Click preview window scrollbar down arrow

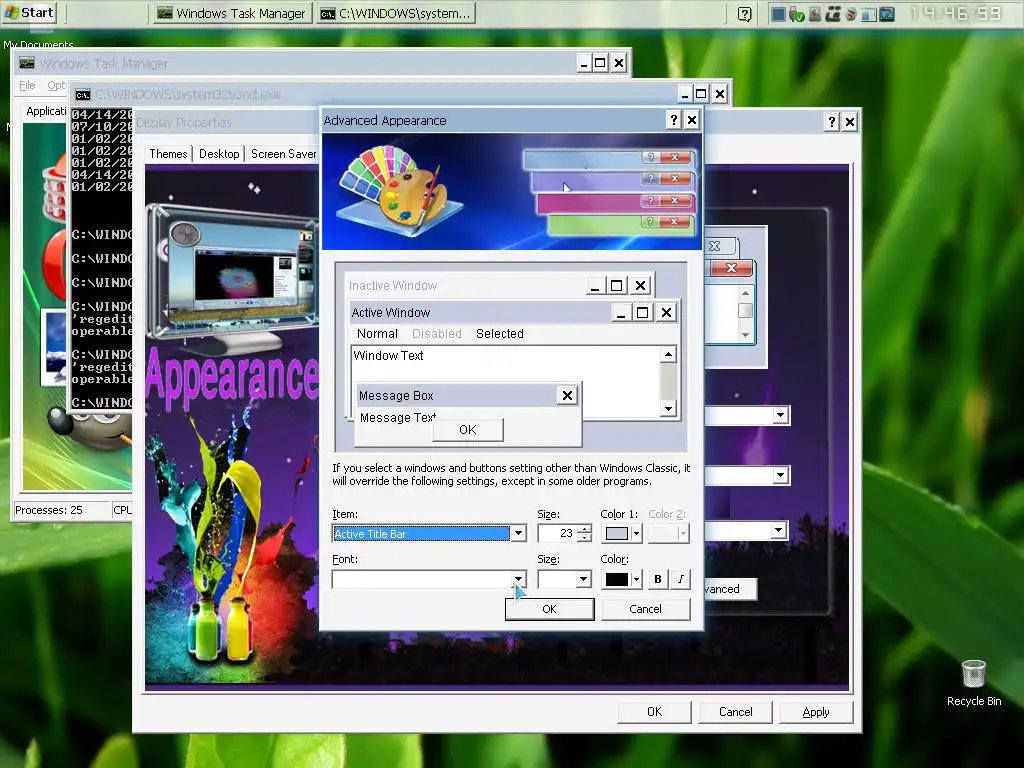pyautogui.click(x=668, y=409)
